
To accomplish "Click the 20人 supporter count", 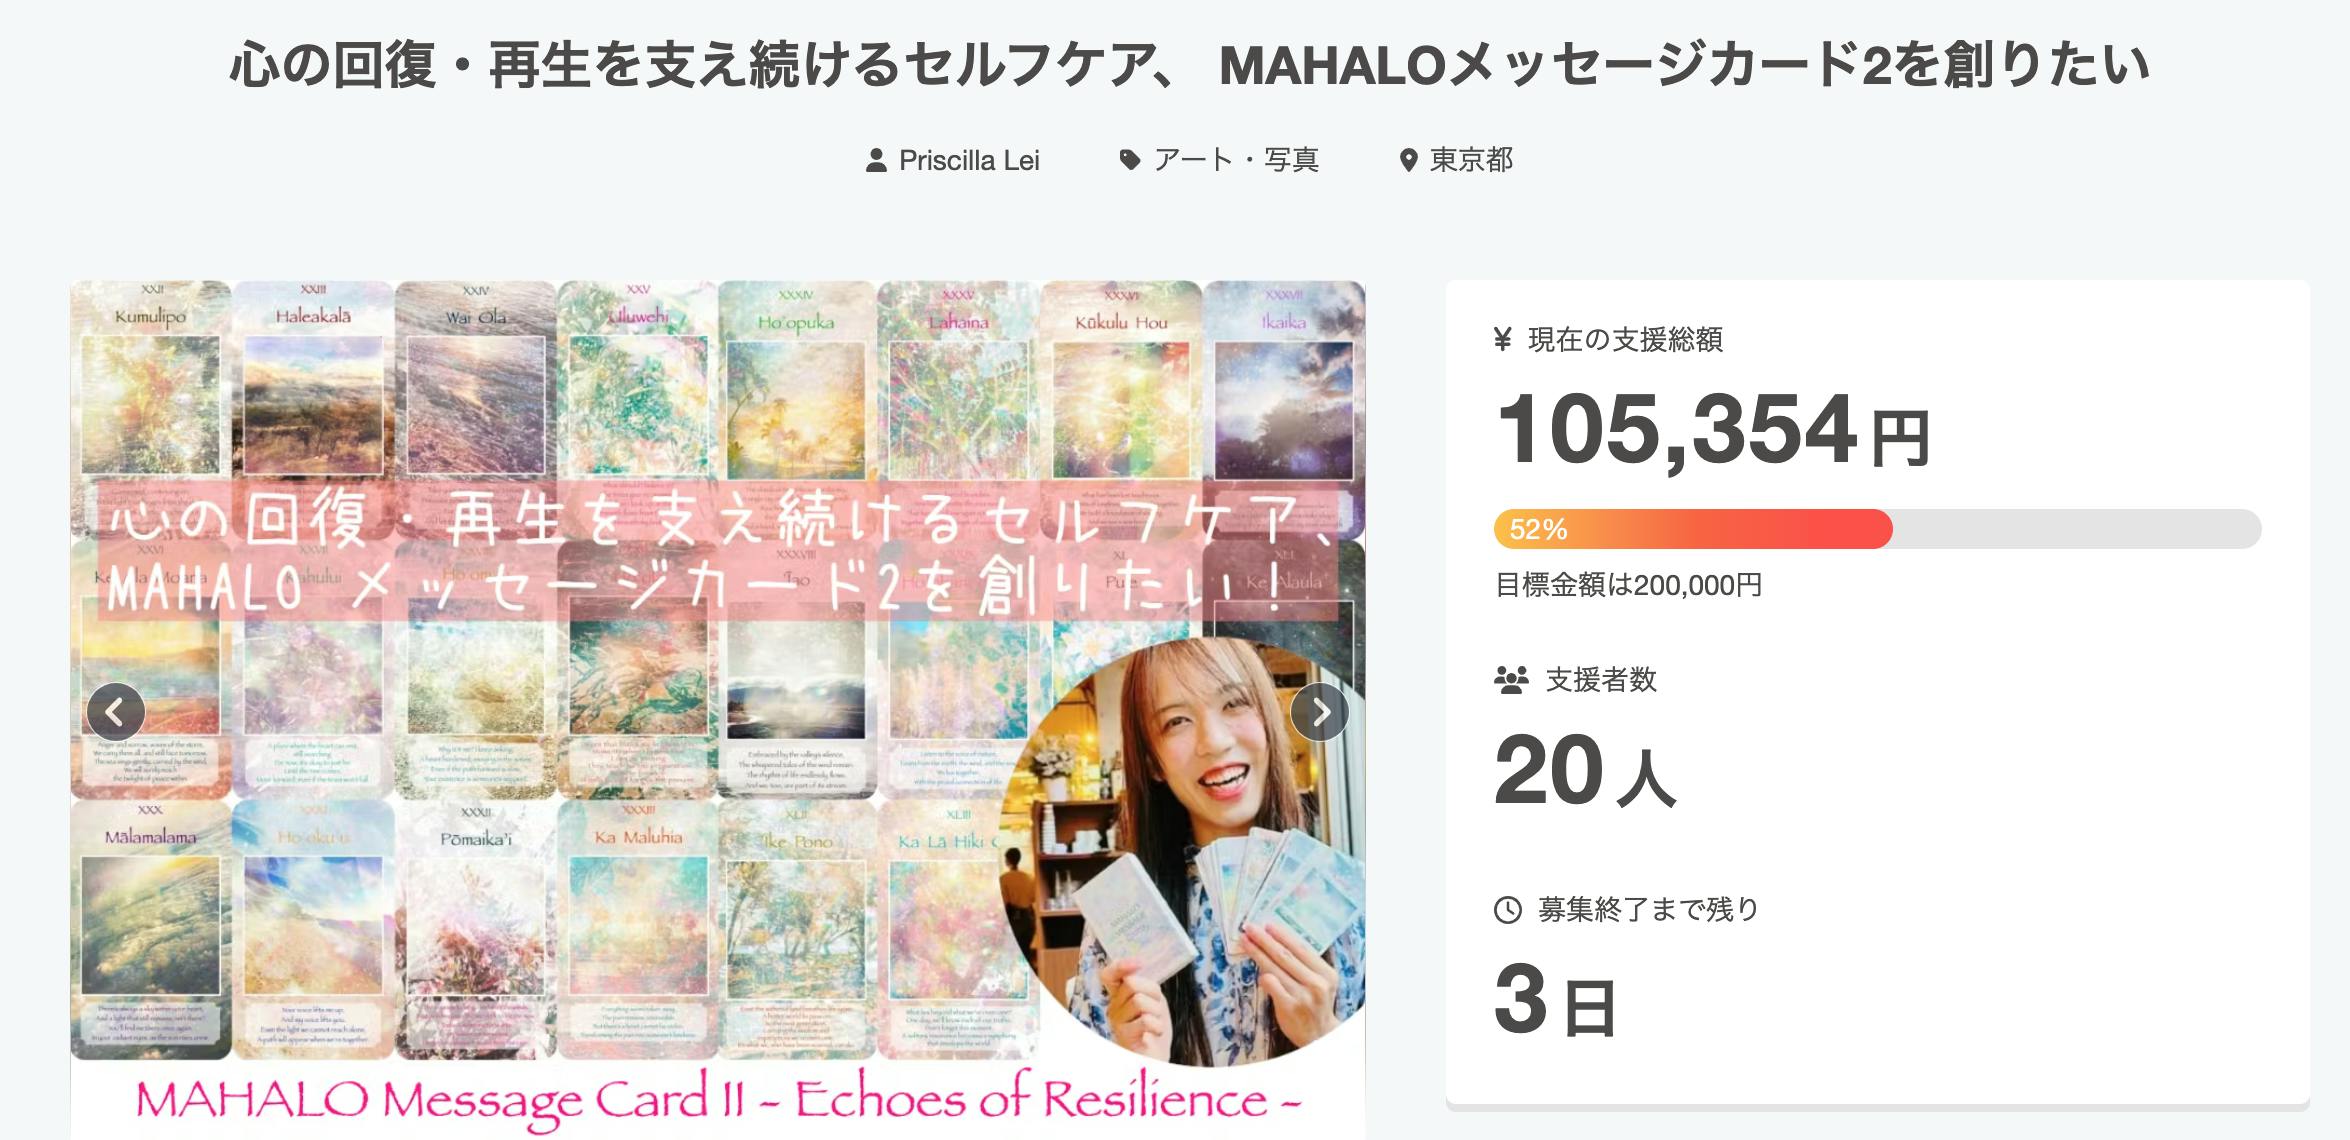I will pos(1584,771).
